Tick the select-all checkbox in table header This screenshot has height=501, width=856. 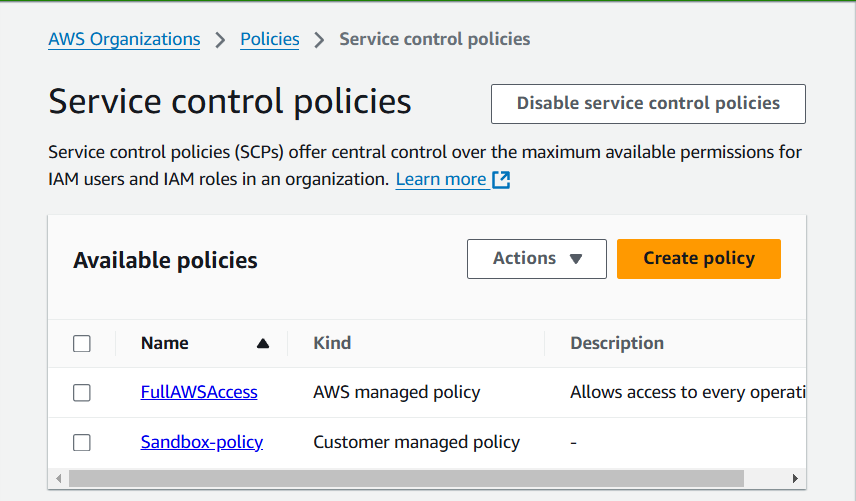[82, 344]
